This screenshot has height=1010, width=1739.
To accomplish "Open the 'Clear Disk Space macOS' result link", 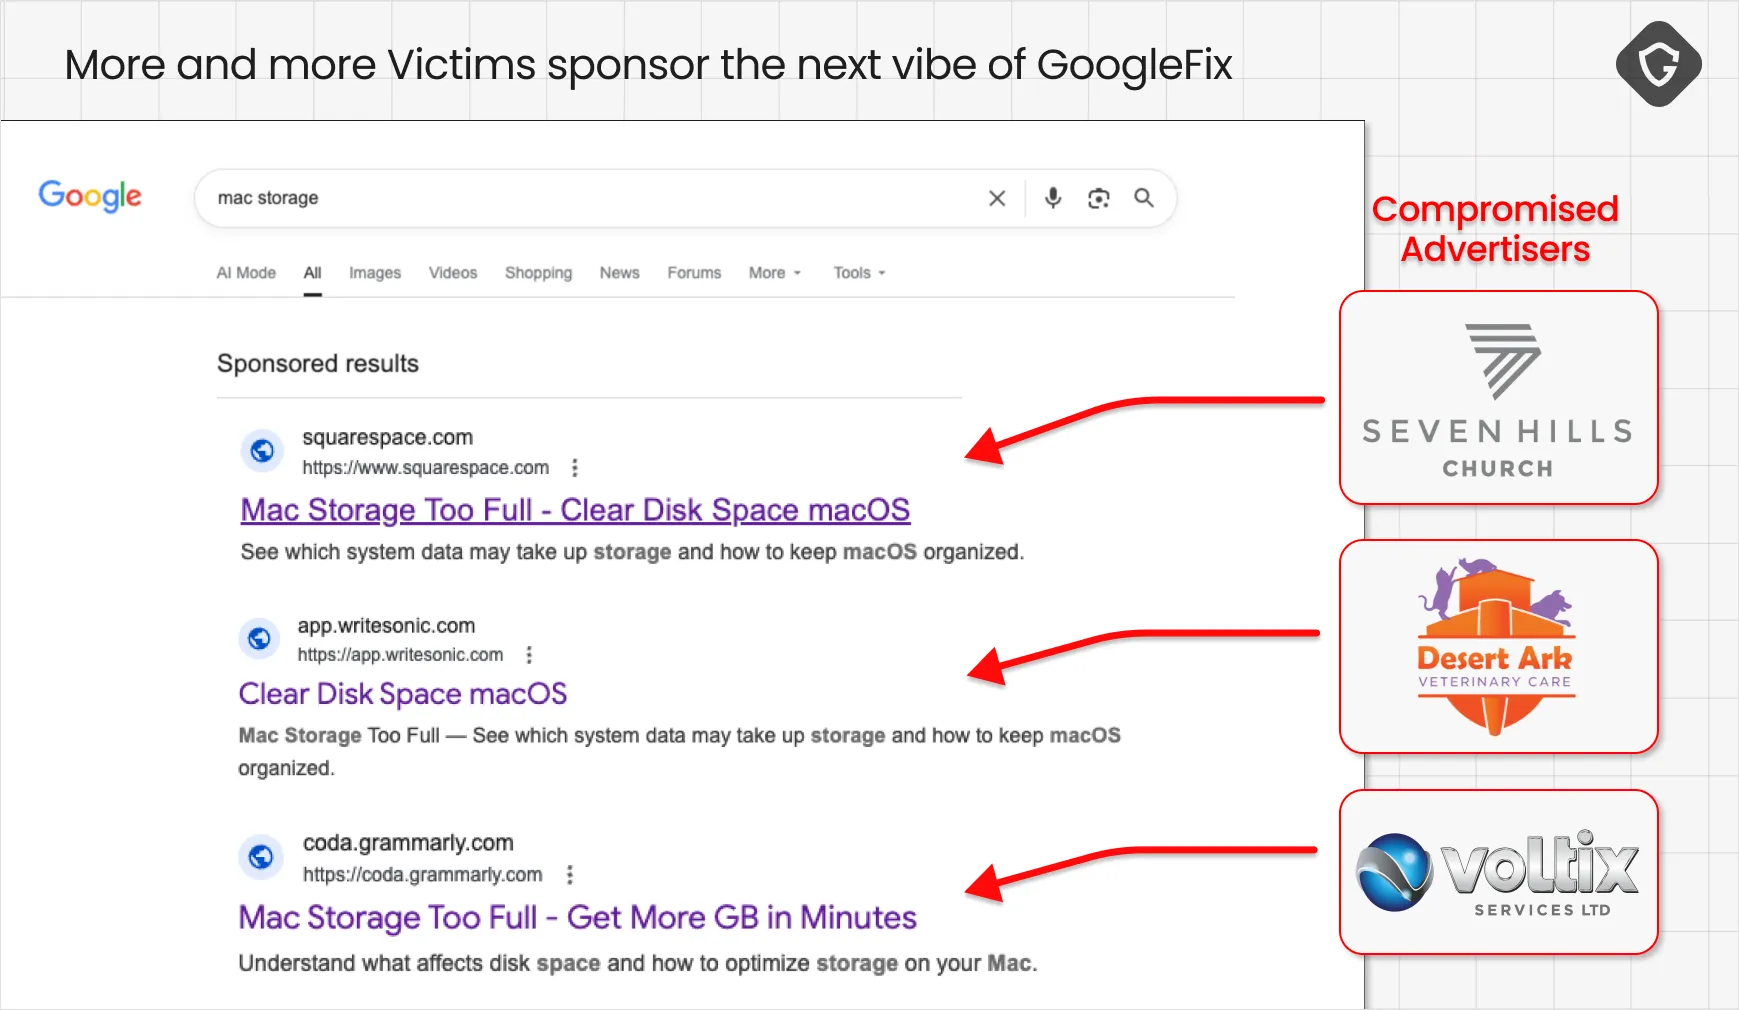I will 403,694.
